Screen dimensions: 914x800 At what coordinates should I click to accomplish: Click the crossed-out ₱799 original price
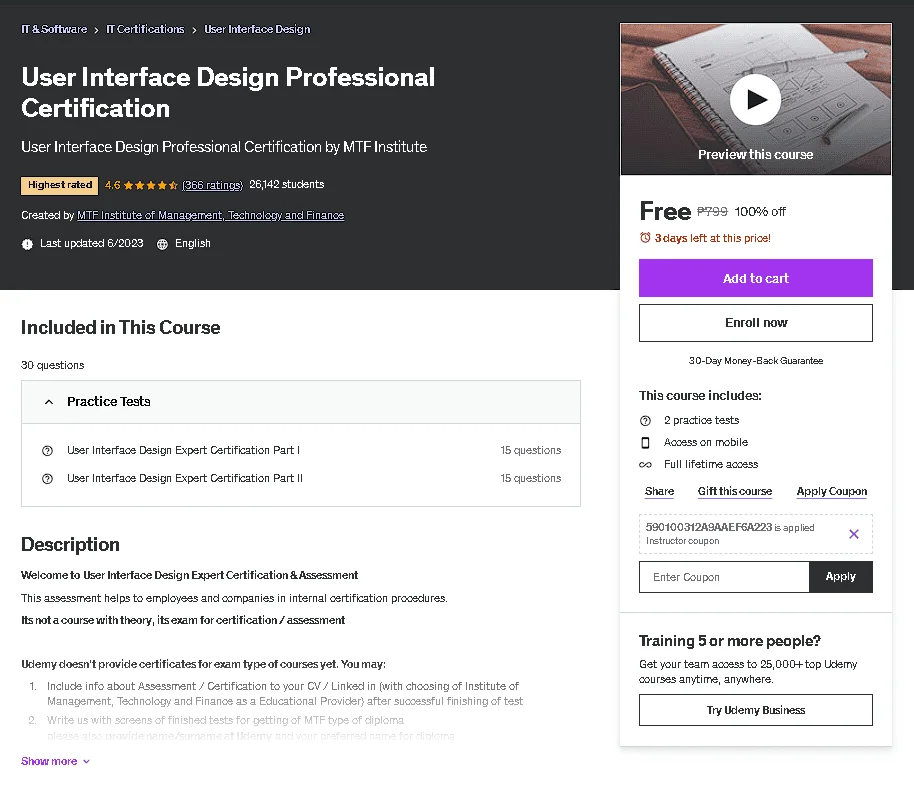pos(712,211)
